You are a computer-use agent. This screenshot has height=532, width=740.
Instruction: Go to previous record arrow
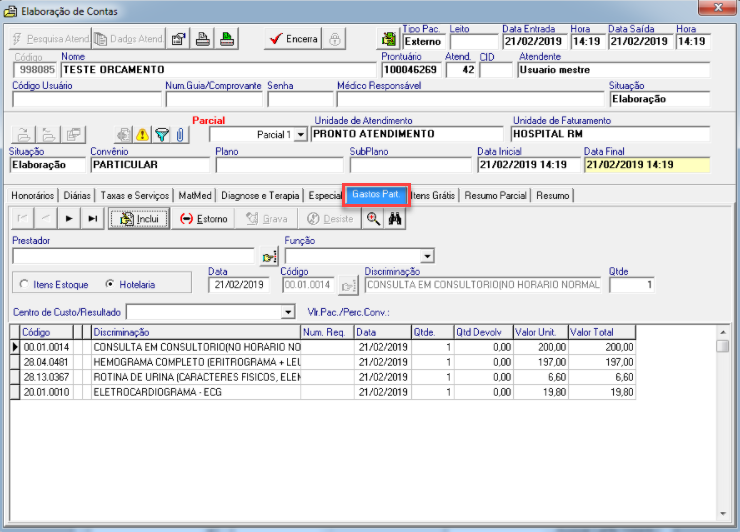(45, 219)
